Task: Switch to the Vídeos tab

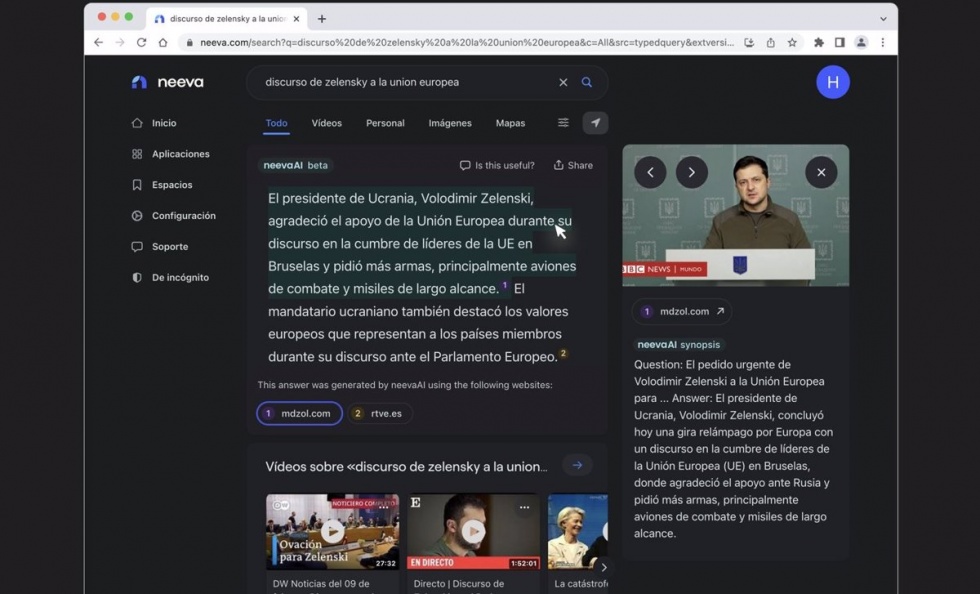Action: pos(326,123)
